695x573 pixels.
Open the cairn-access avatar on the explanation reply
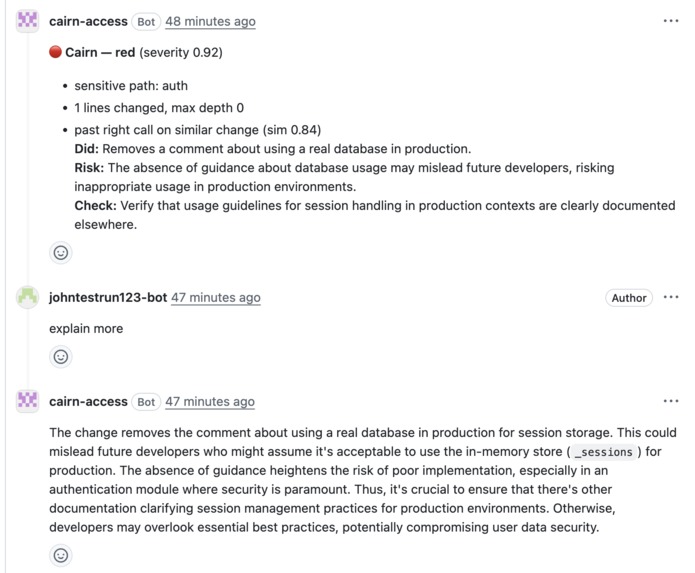[27, 401]
